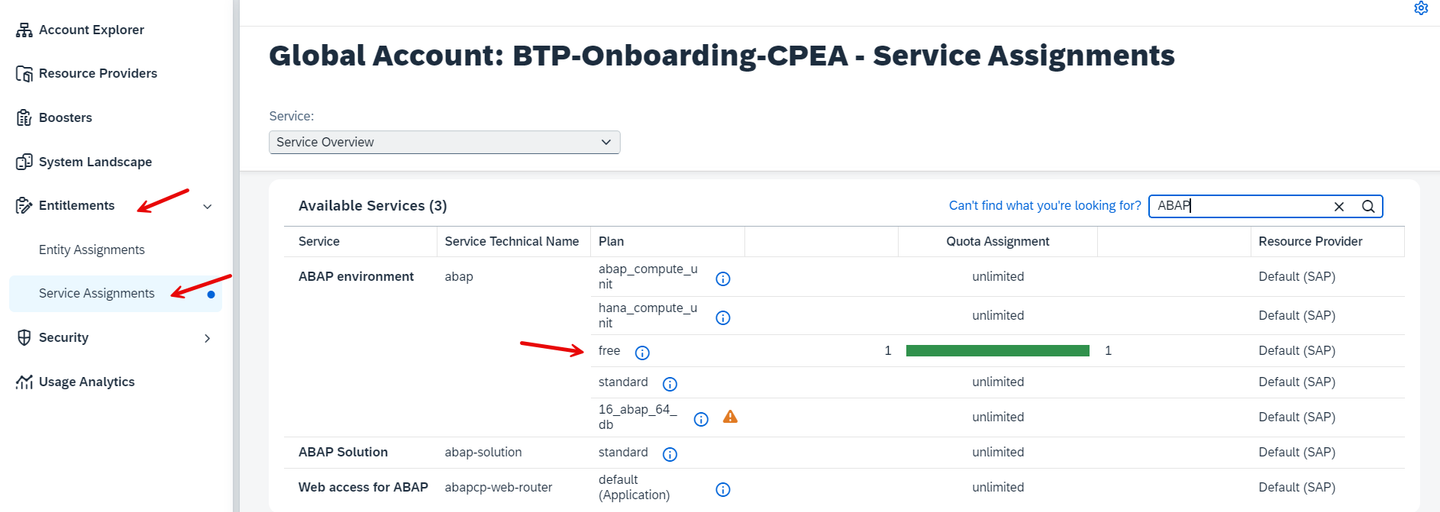Screen dimensions: 1440x512
Task: Click info icon next to abap_compute_unit plan
Action: tap(723, 279)
